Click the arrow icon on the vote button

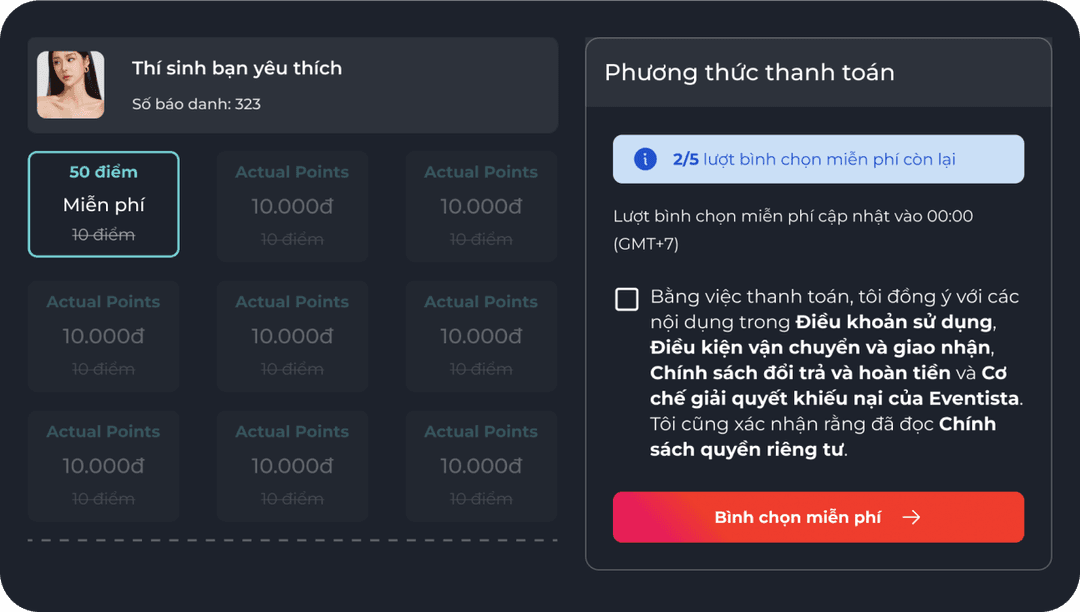click(911, 517)
